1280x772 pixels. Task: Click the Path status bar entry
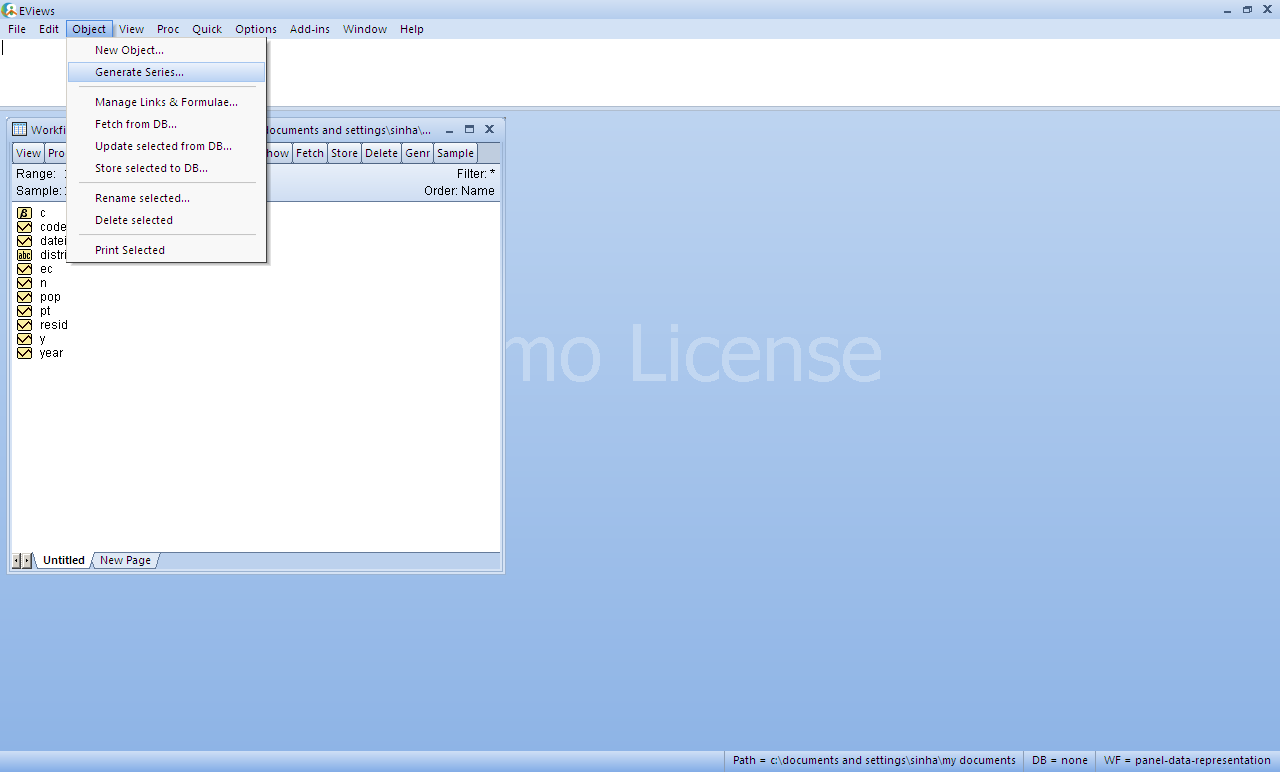(x=874, y=760)
